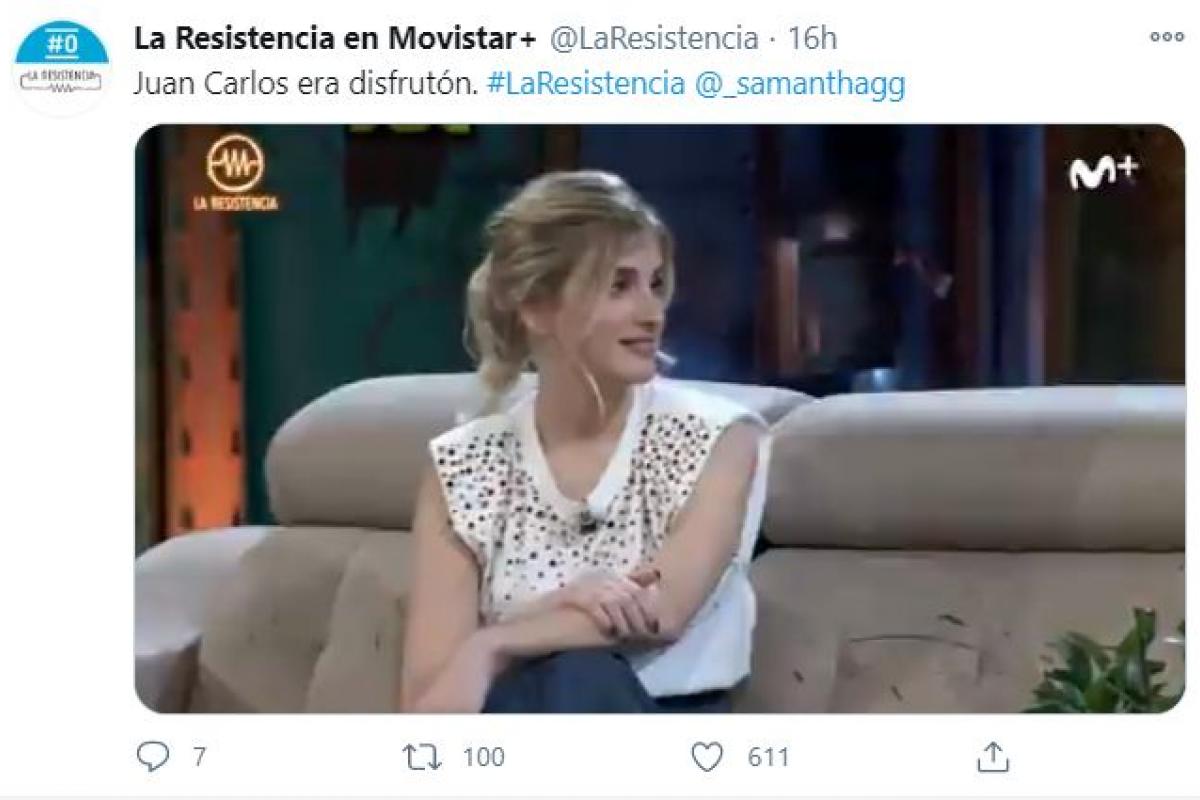1200x800 pixels.
Task: Click the M+ Movistar logo in video
Action: pos(1103,172)
